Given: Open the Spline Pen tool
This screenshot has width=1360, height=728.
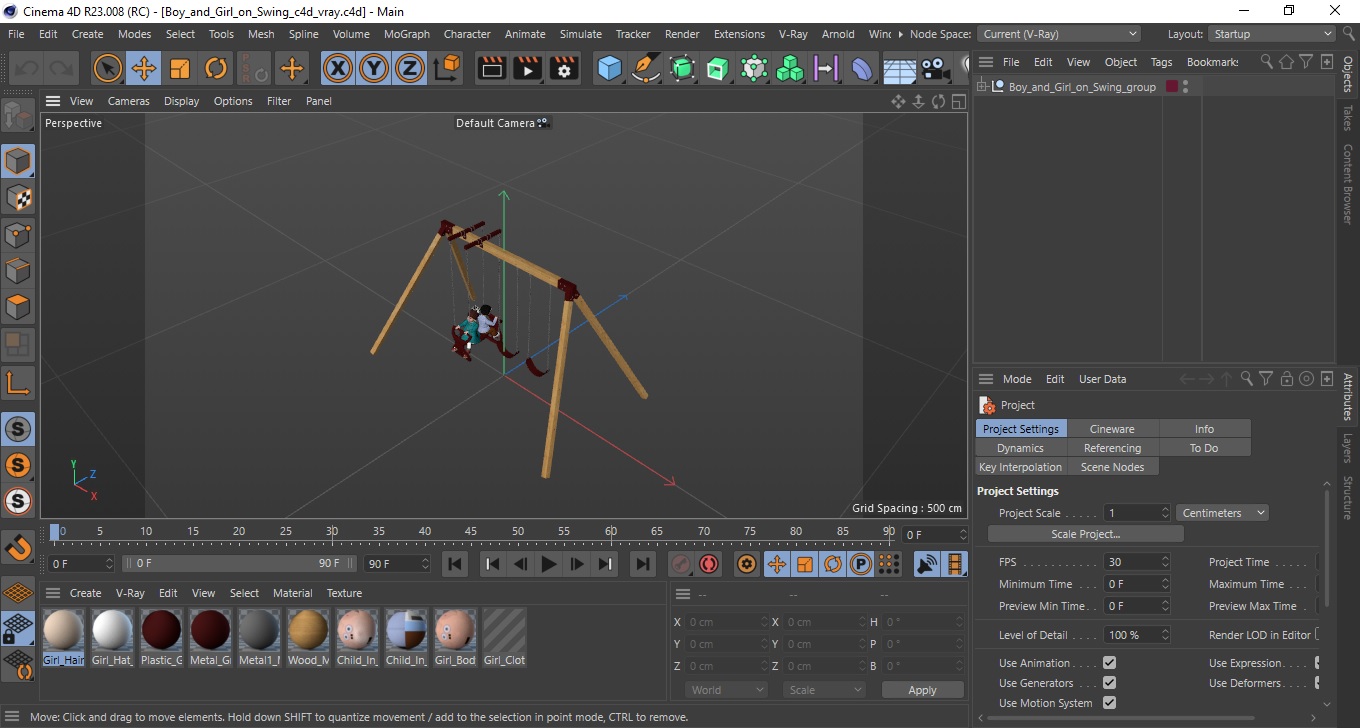Looking at the screenshot, I should coord(646,68).
